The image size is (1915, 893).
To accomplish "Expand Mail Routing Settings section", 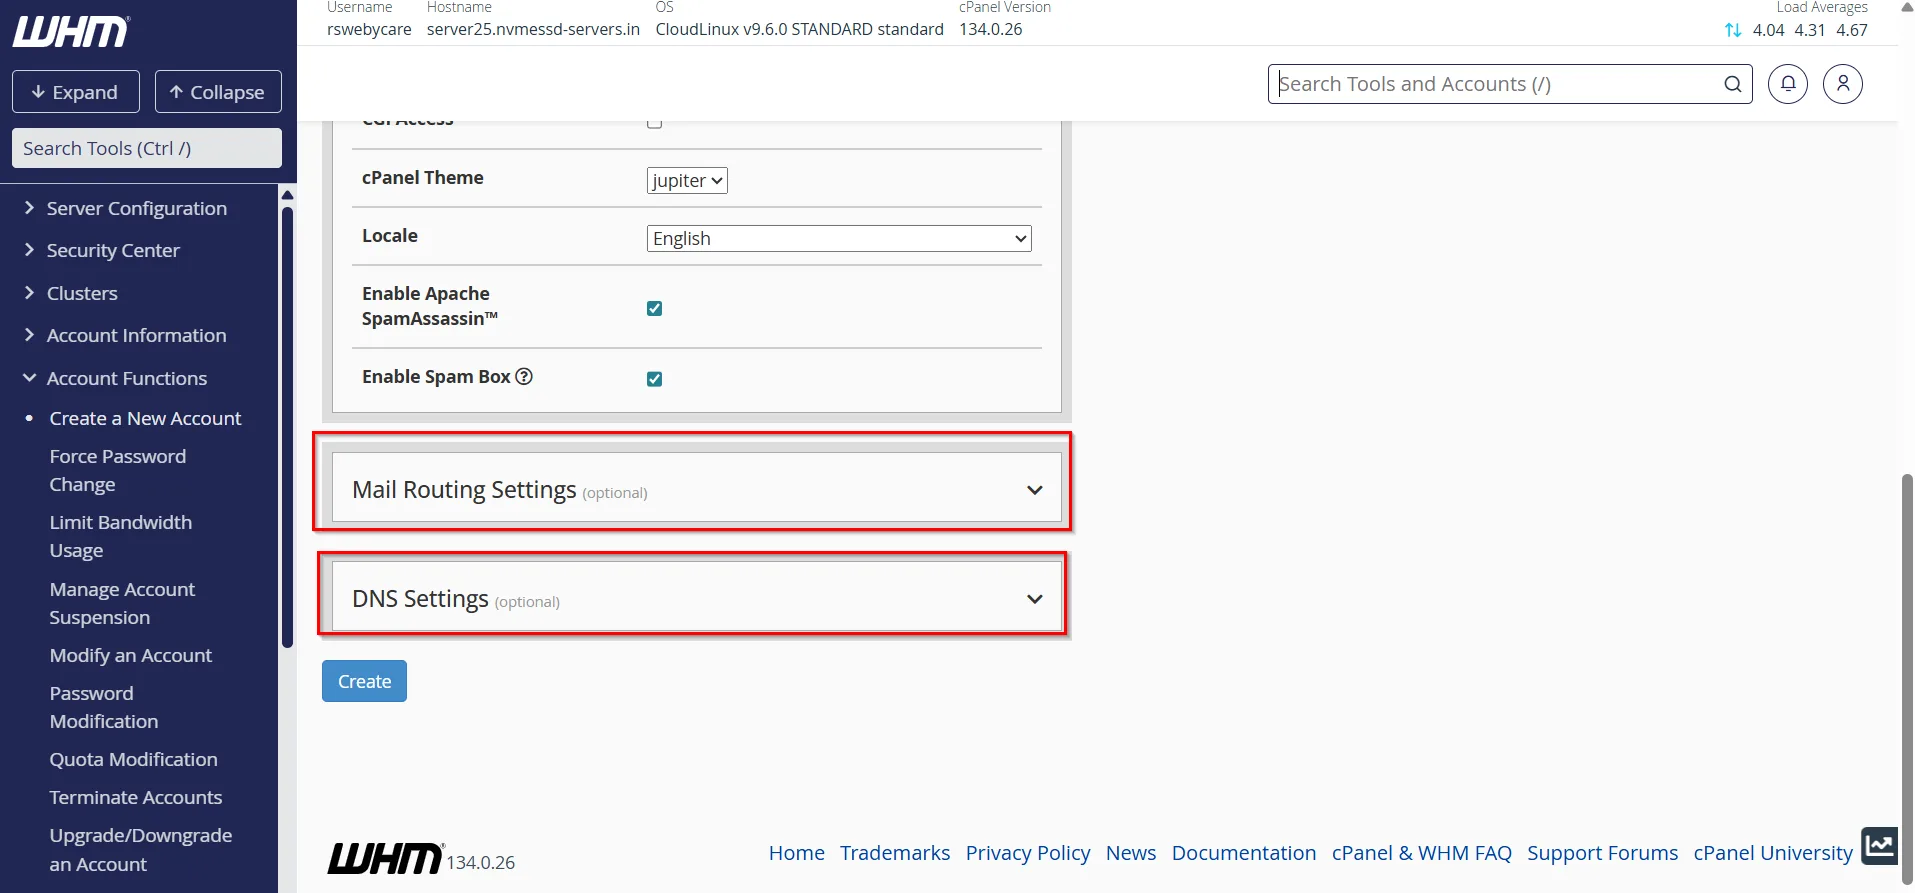I will pos(696,488).
